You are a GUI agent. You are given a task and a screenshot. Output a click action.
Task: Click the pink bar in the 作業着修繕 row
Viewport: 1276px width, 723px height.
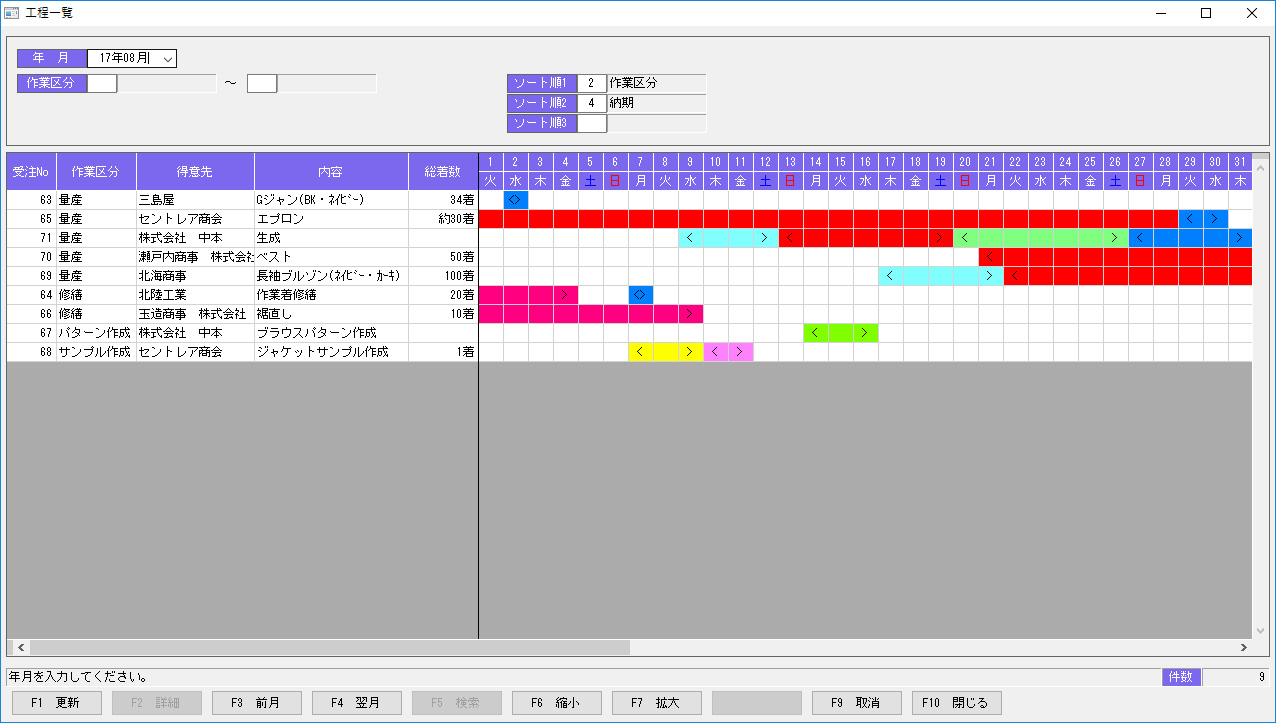[528, 295]
